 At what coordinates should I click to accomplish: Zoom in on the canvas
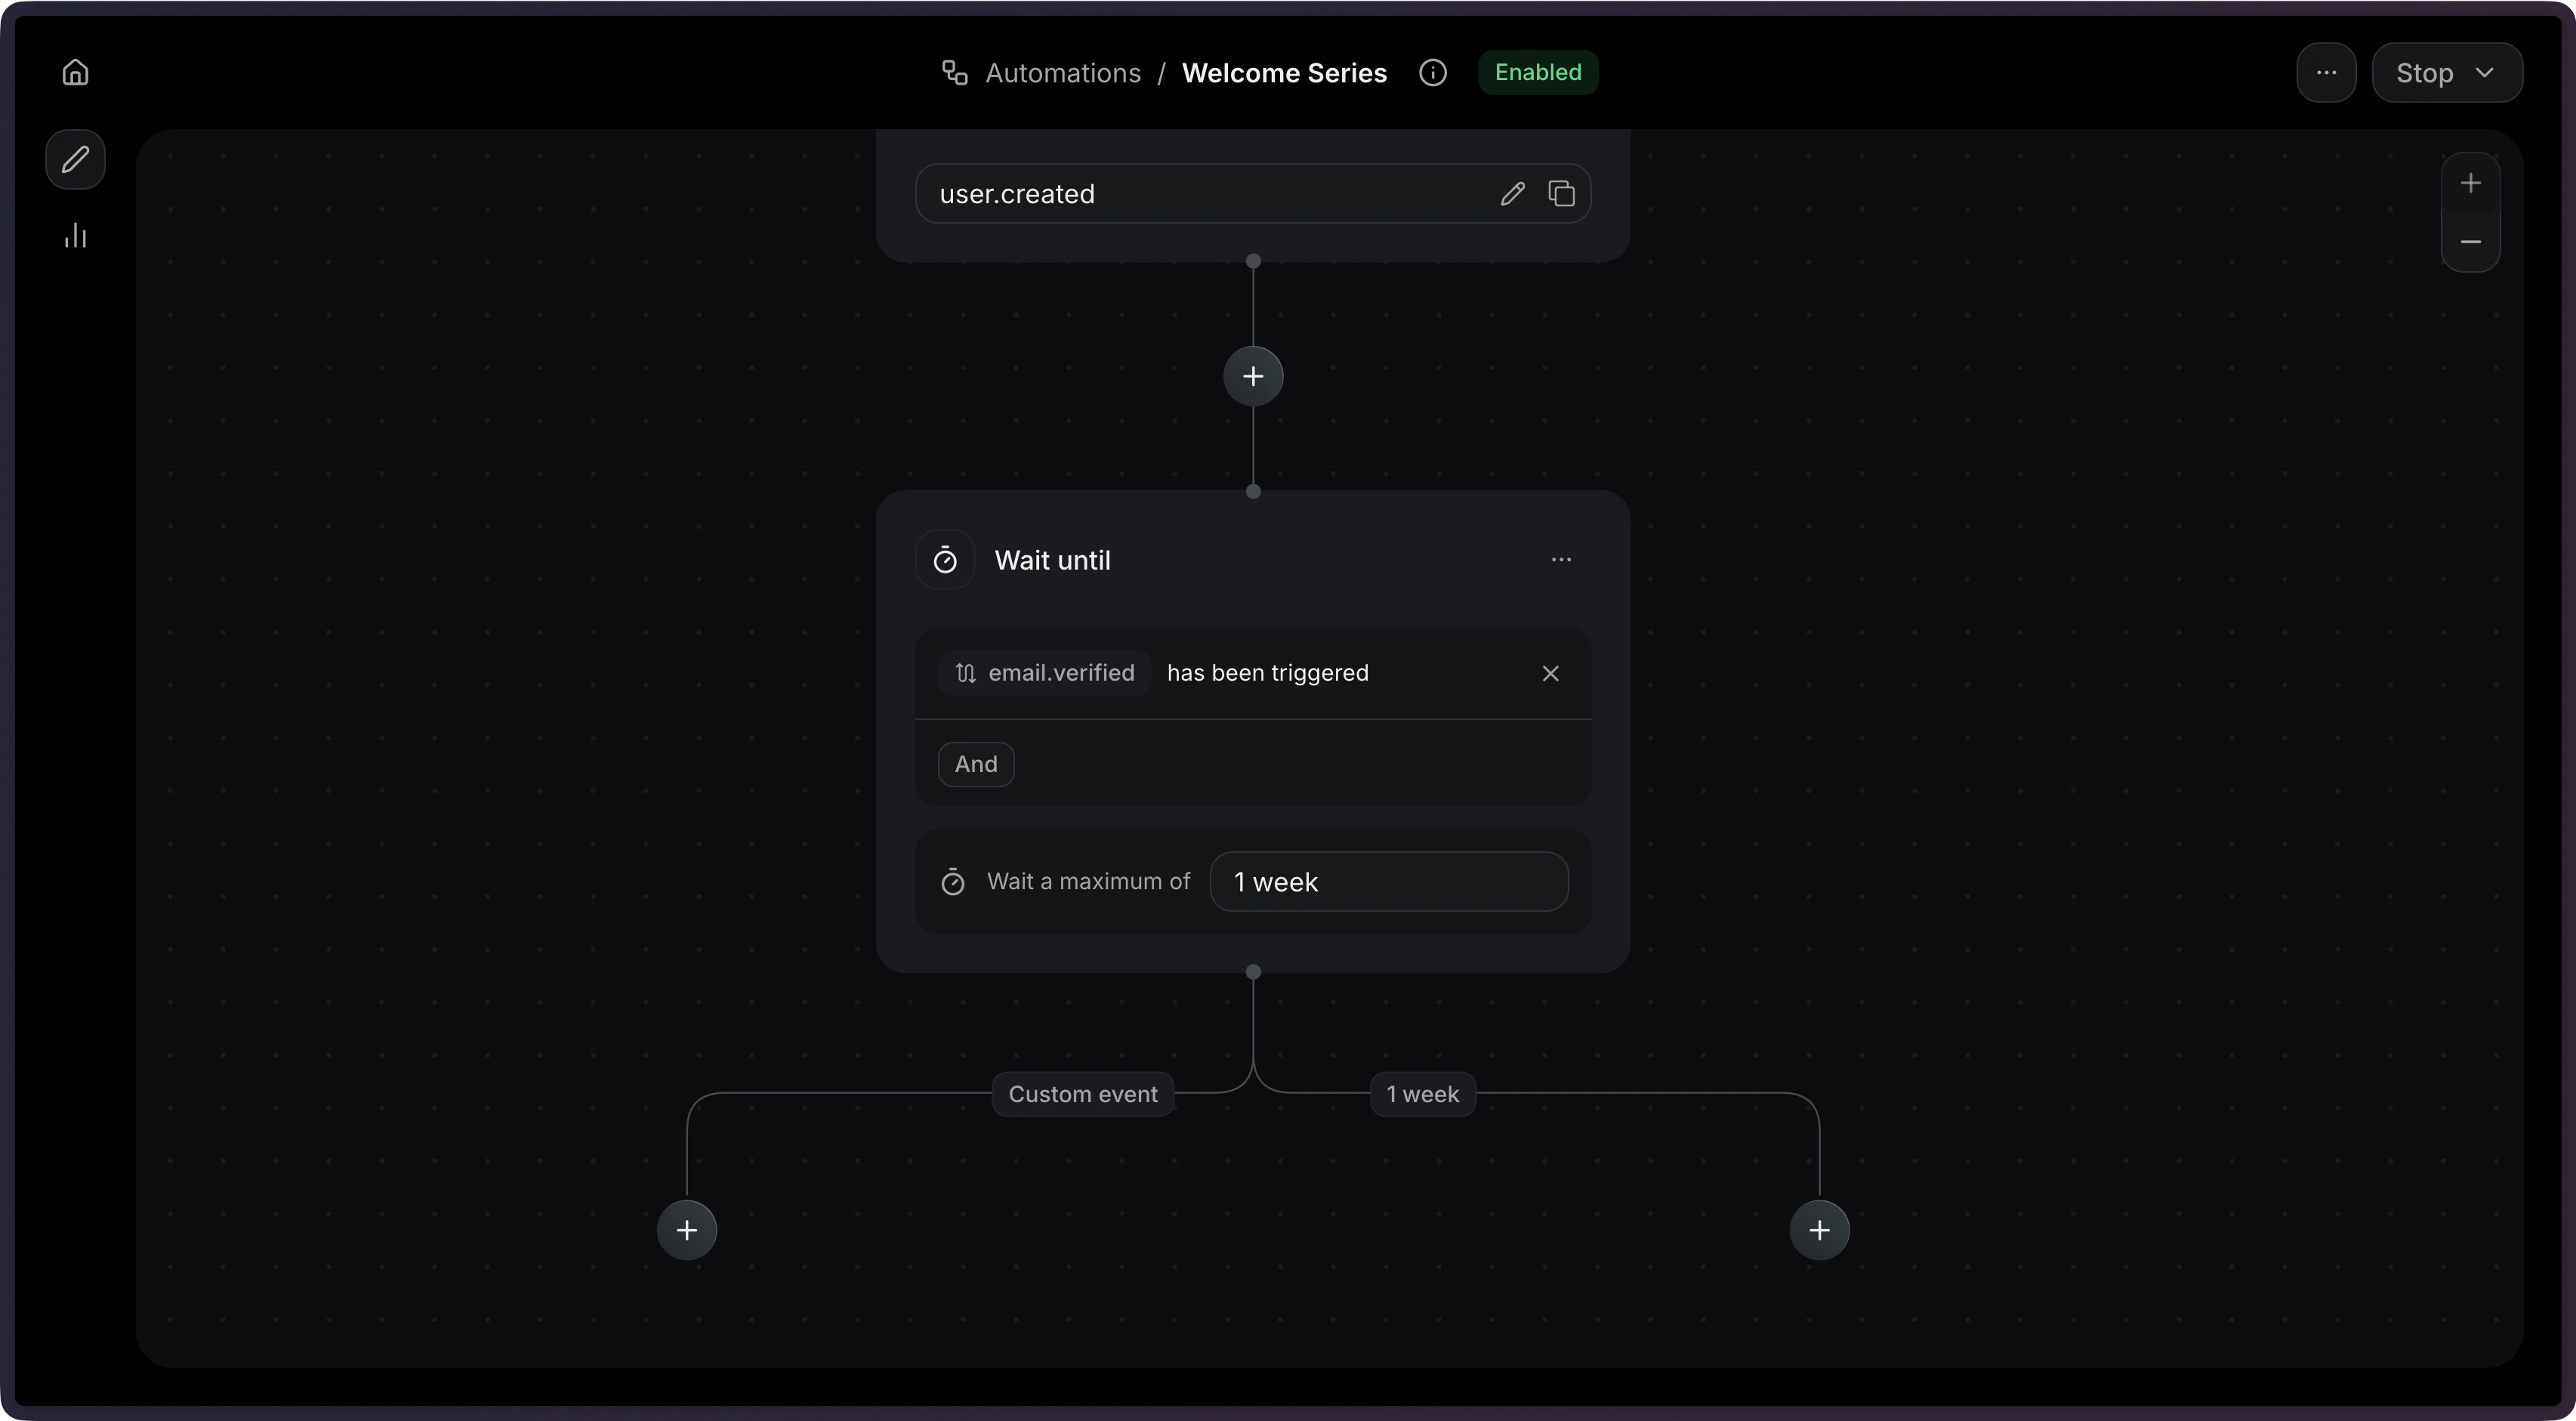pos(2471,182)
